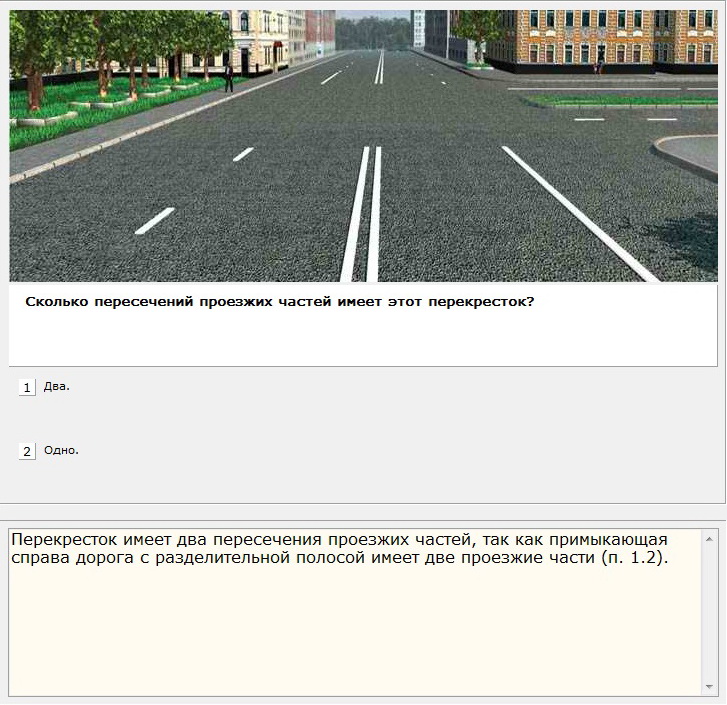This screenshot has height=705, width=727.
Task: Click the intersection road image
Action: [364, 146]
